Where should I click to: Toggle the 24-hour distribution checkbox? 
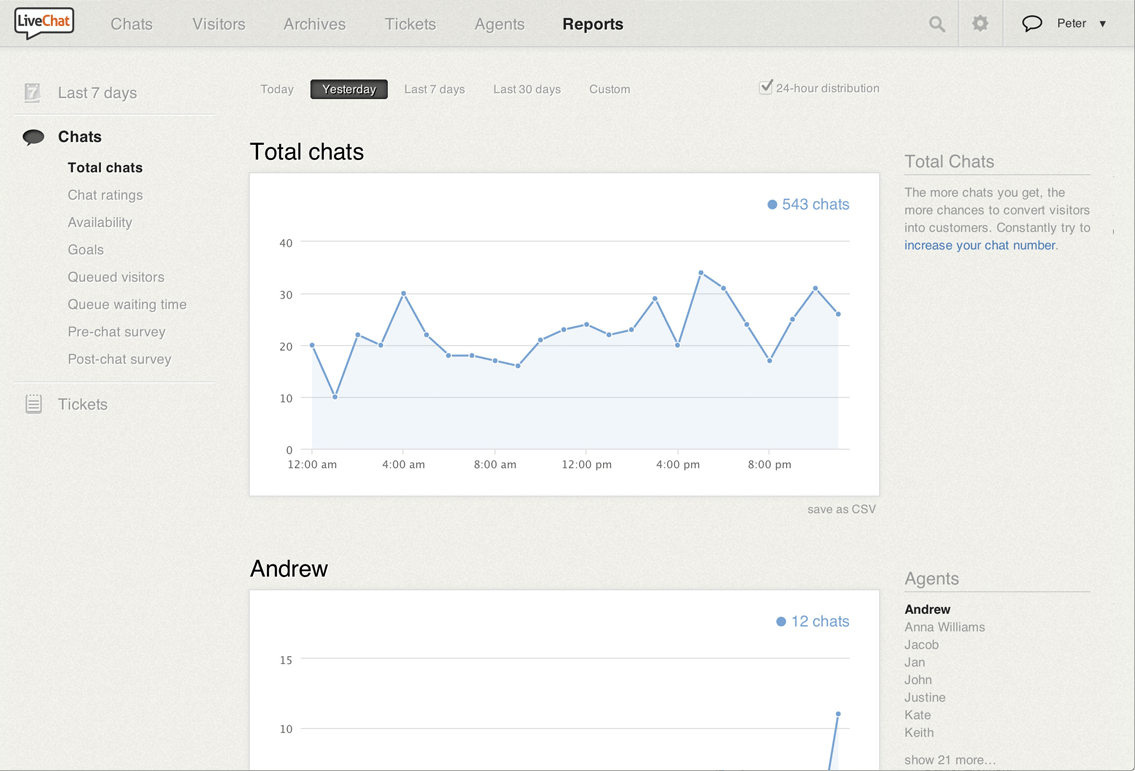click(x=766, y=87)
